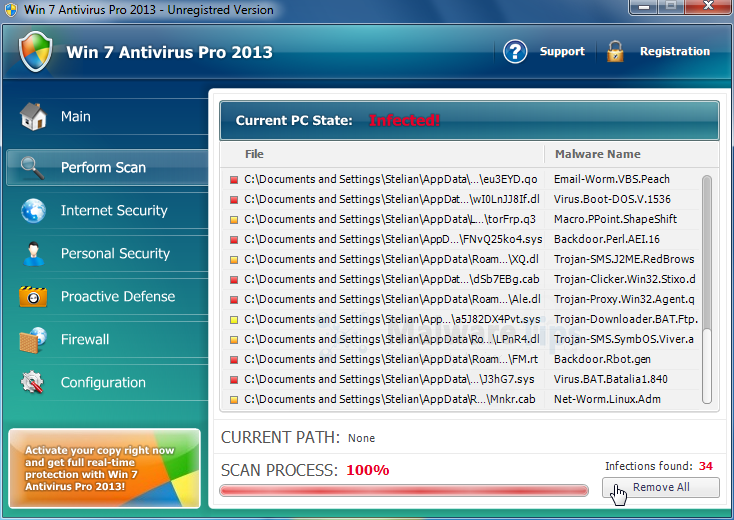This screenshot has height=520, width=734.
Task: Click the Activate your copy banner
Action: tap(104, 468)
